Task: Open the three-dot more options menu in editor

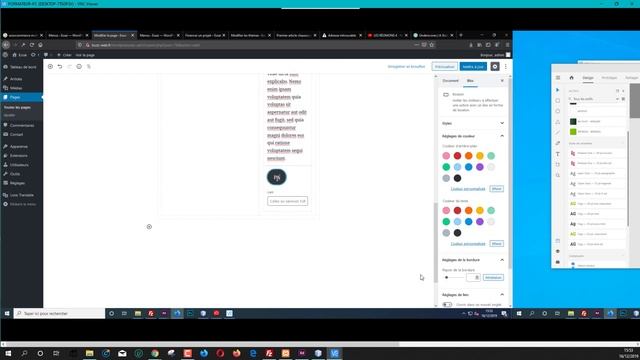Action: (506, 67)
